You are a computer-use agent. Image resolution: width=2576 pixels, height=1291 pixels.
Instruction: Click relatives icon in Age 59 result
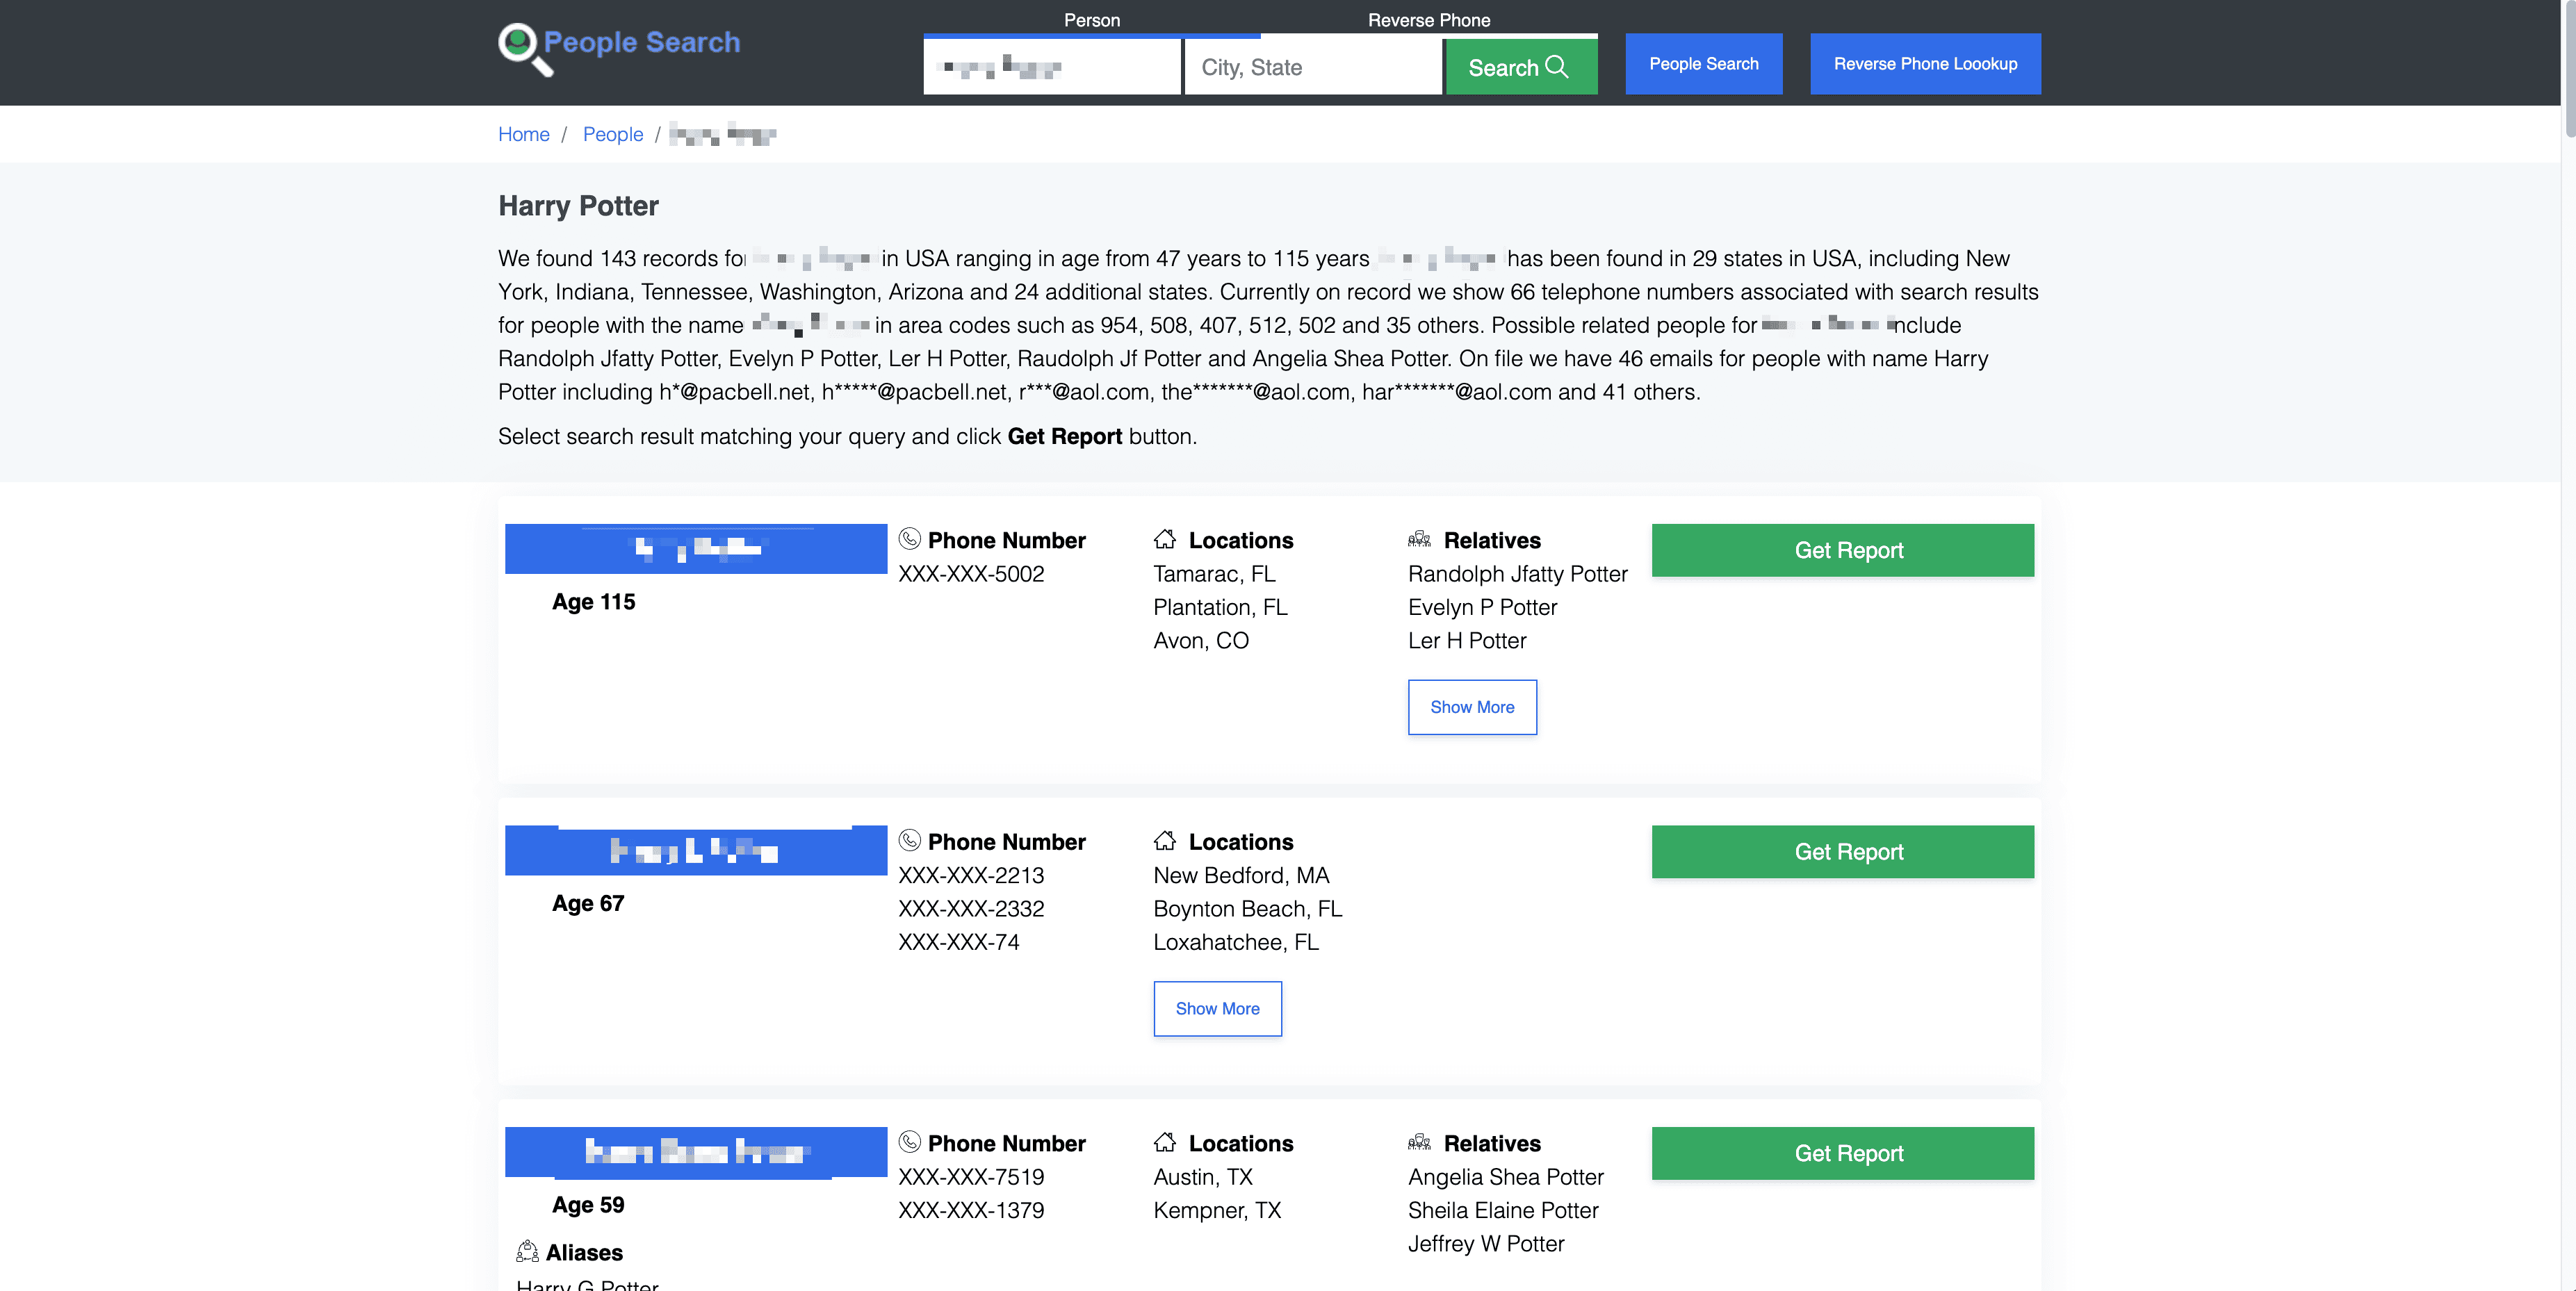tap(1419, 1142)
